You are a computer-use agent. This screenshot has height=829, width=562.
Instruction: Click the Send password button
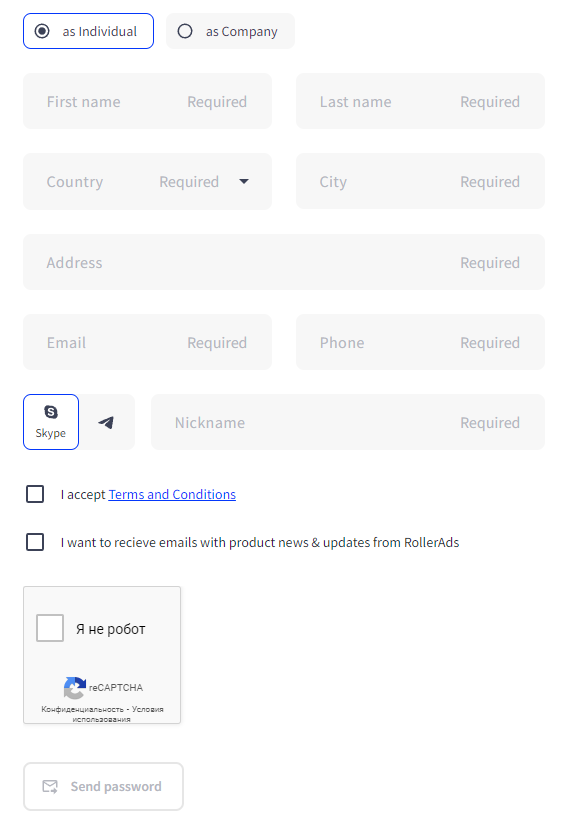(x=104, y=786)
